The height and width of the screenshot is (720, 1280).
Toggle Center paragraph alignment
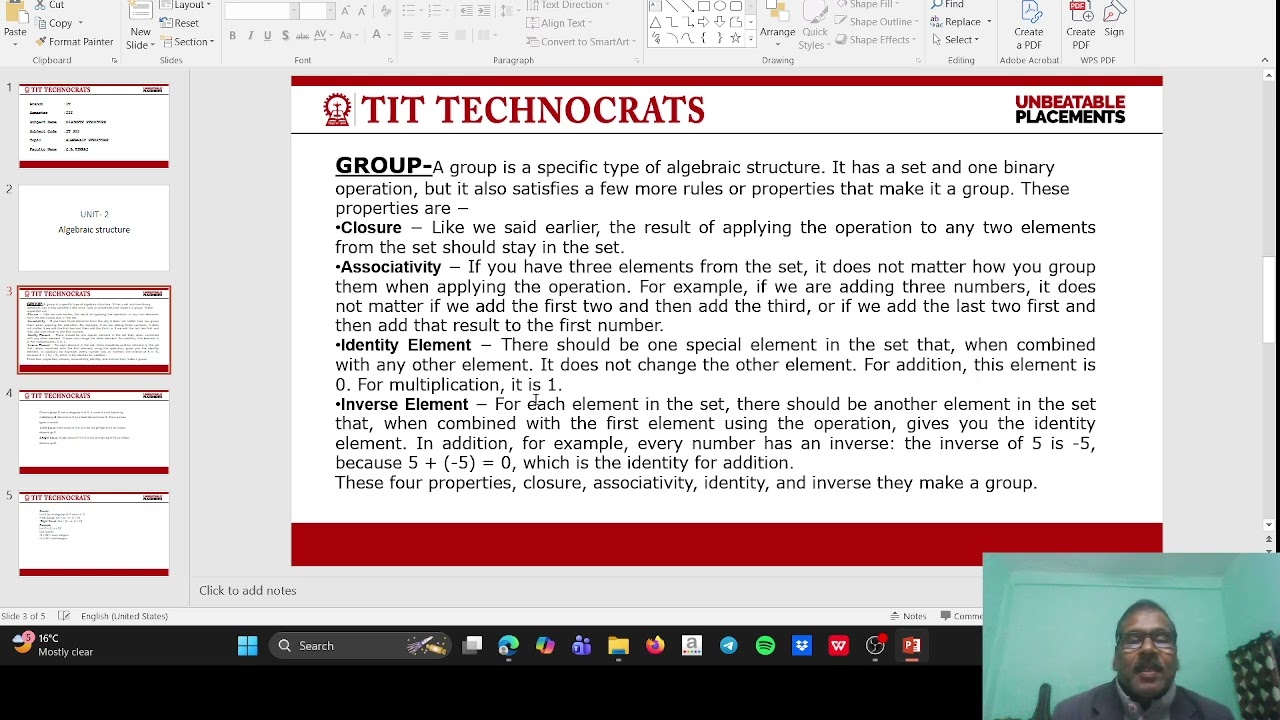click(x=426, y=35)
